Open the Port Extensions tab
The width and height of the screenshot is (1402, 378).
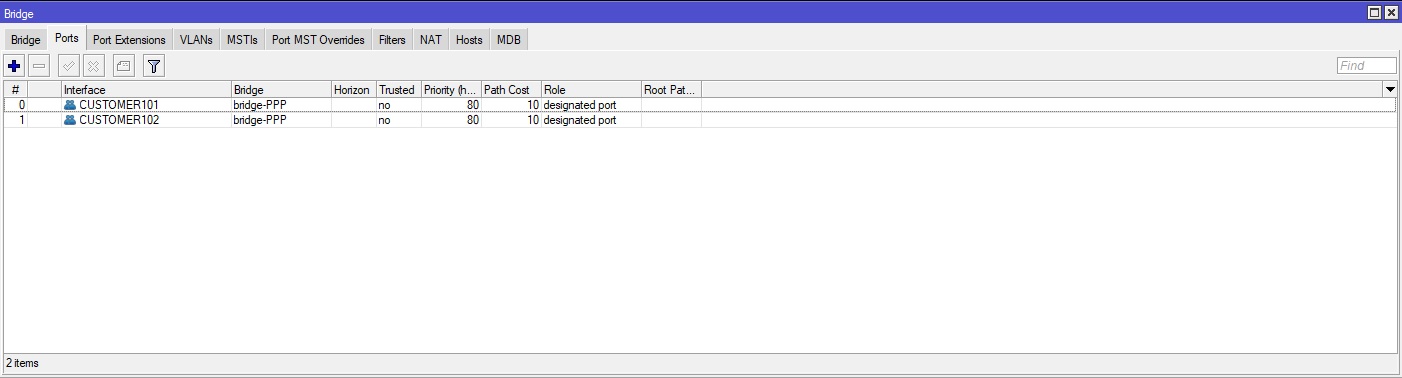(x=129, y=40)
